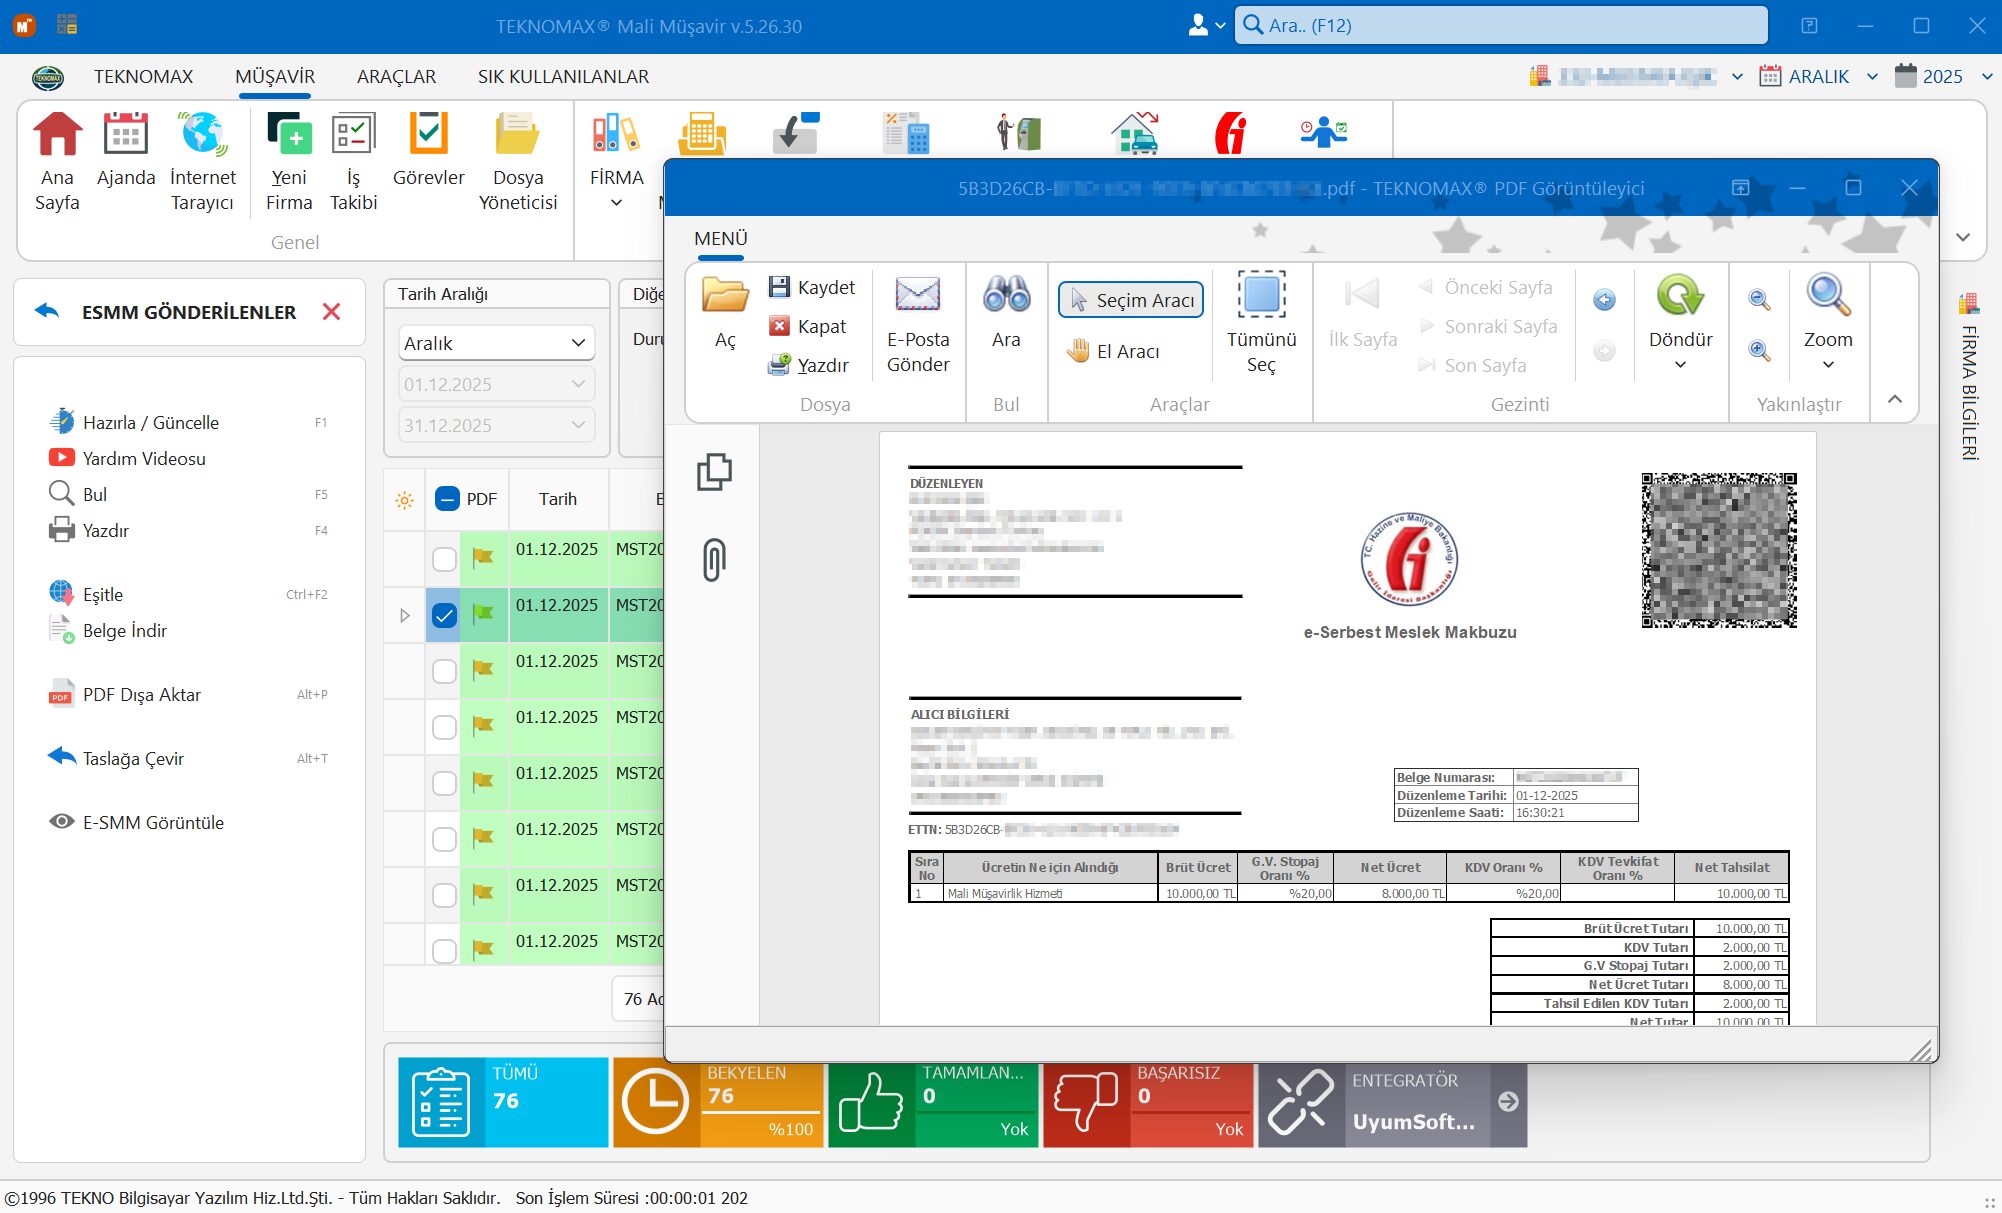Check the first row checkbox in the list
Screen dimensions: 2002x1213
[444, 559]
